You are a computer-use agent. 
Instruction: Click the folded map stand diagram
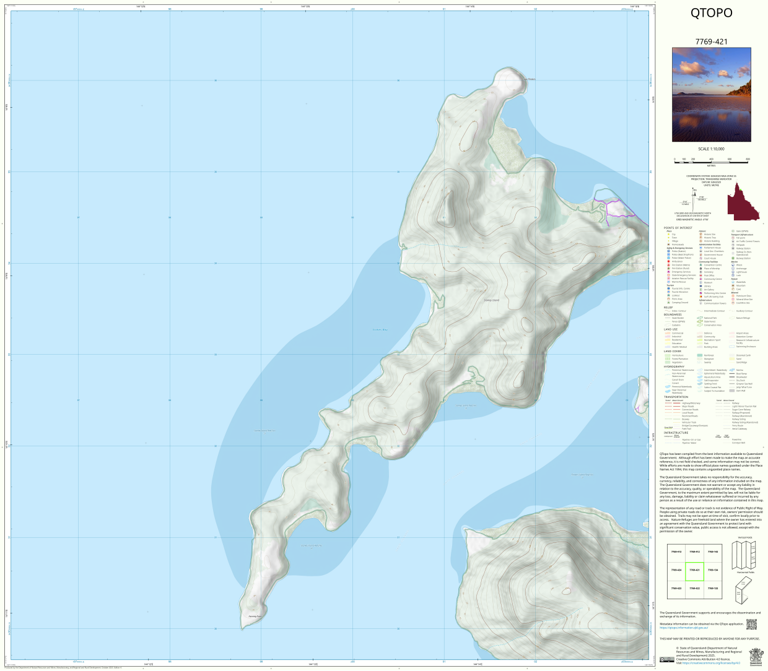(x=743, y=590)
